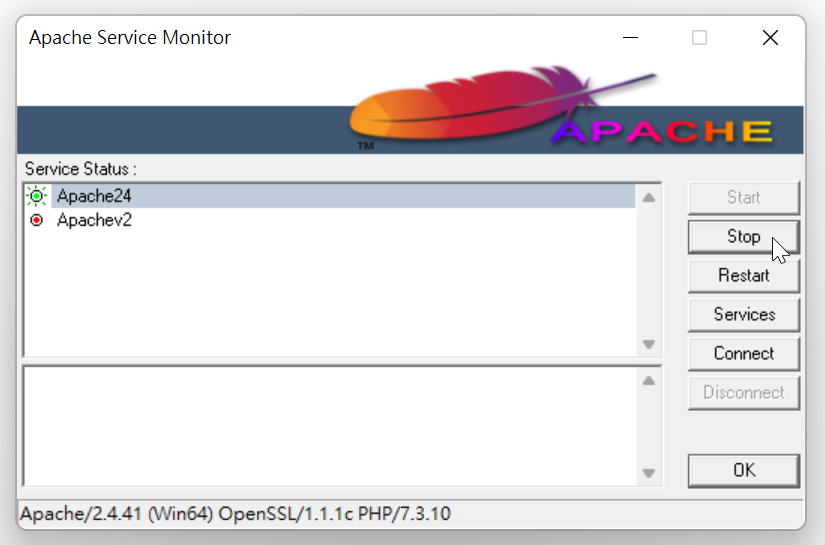
Task: Open the Windows Services manager
Action: click(x=743, y=315)
